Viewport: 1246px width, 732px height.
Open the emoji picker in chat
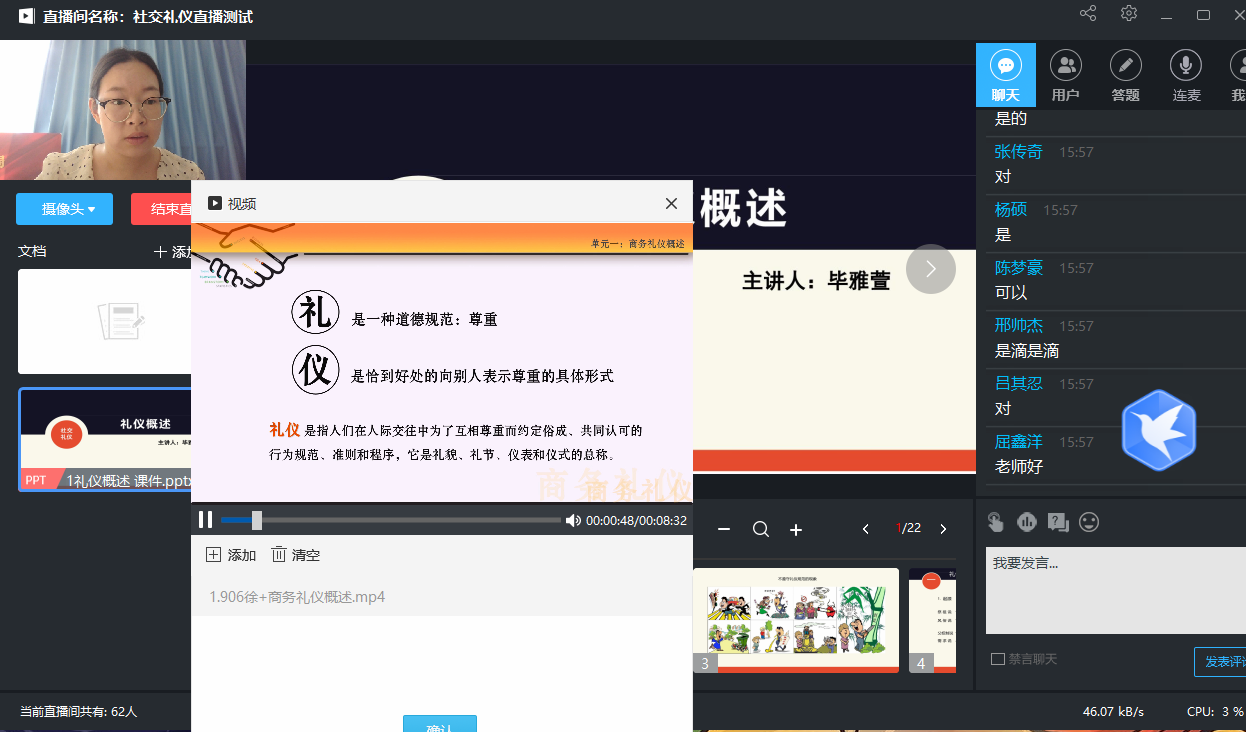click(x=1089, y=522)
